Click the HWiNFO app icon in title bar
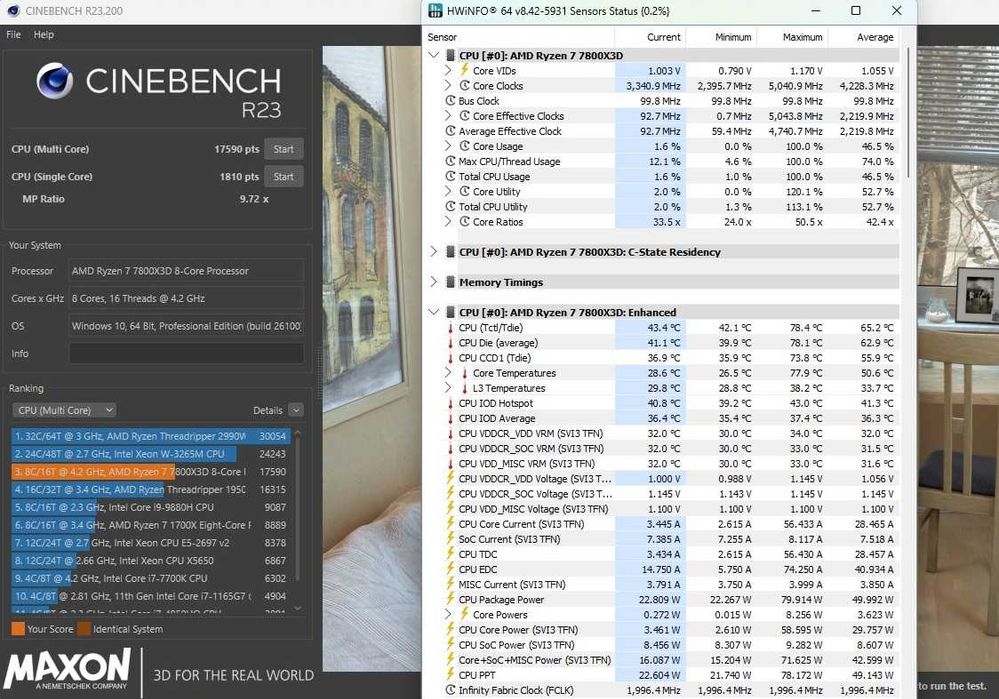This screenshot has width=999, height=699. pos(435,11)
